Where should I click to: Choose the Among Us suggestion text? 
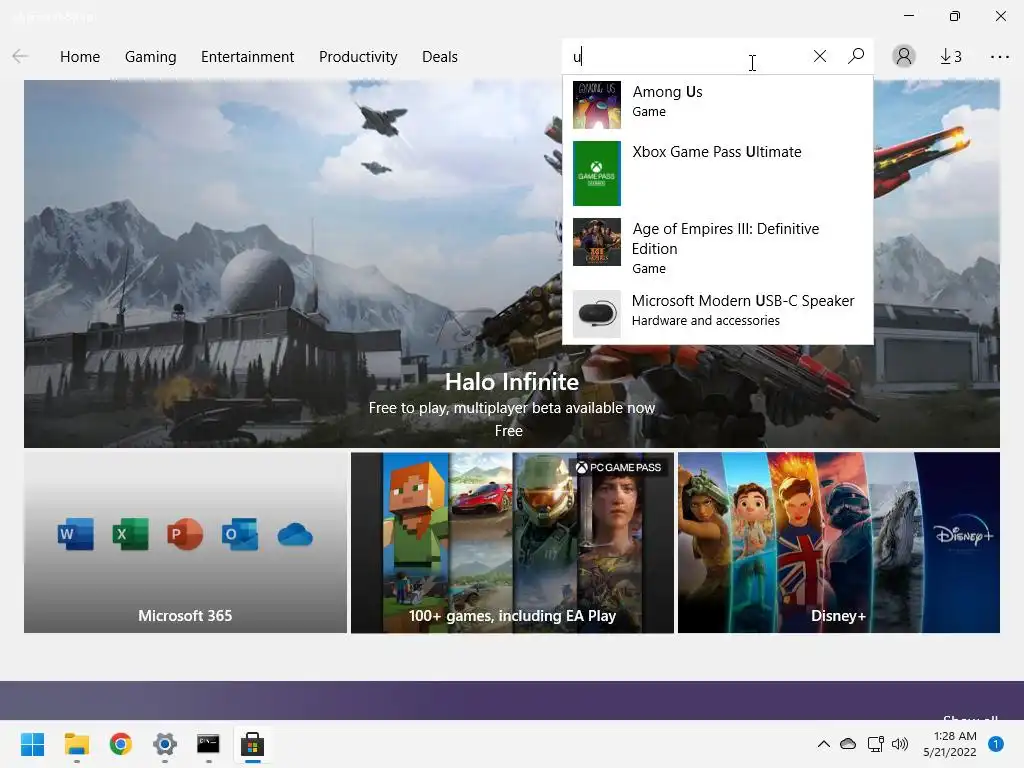667,92
